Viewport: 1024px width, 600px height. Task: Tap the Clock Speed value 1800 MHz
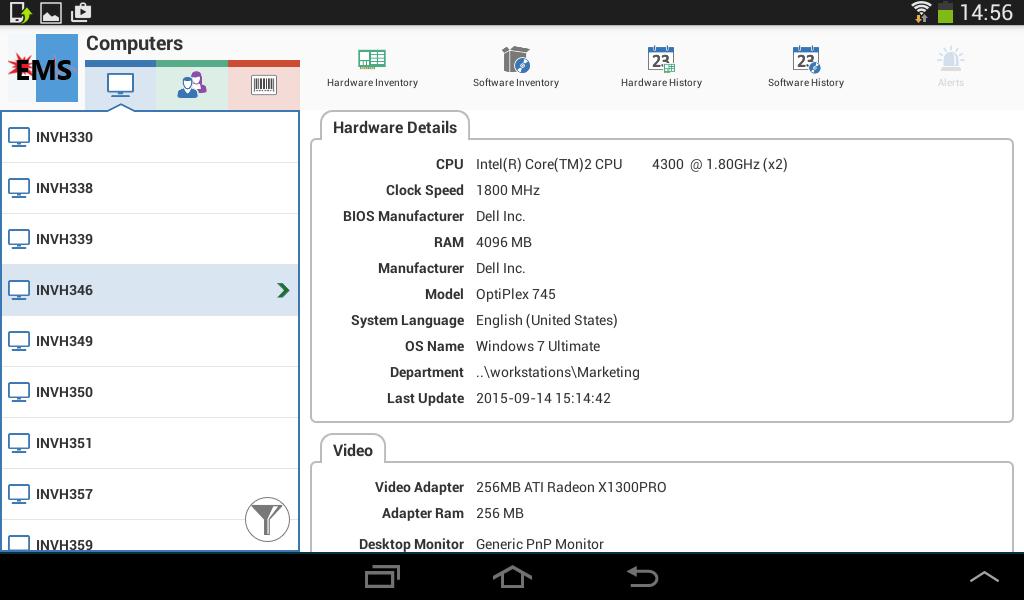[x=507, y=191]
